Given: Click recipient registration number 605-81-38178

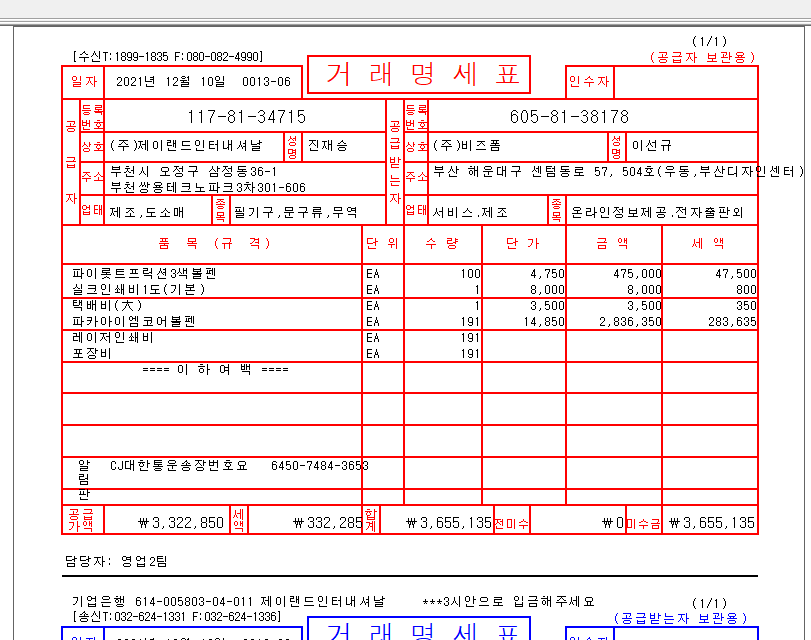Looking at the screenshot, I should [x=569, y=117].
